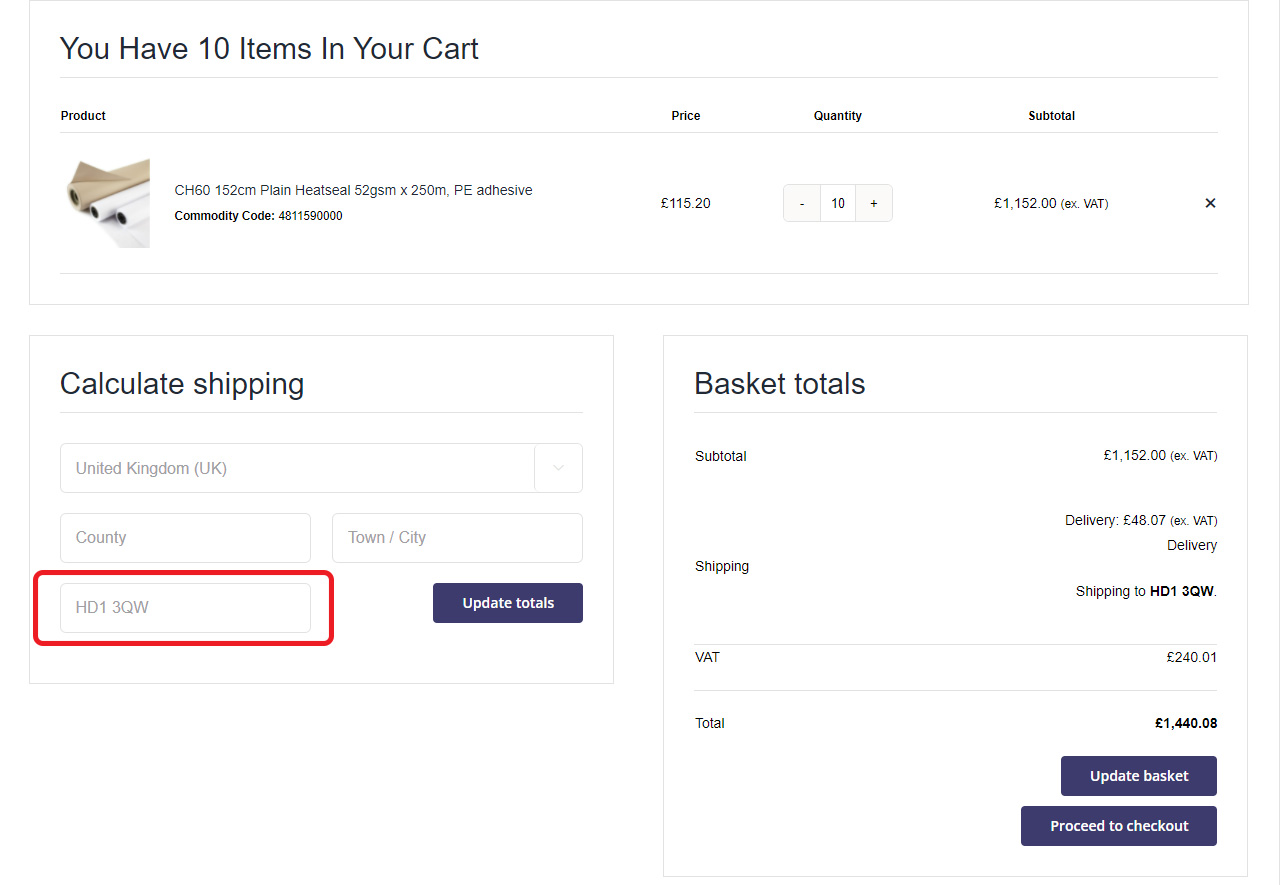Click the bold HD1 3QW shipping destination
The width and height of the screenshot is (1280, 885).
pos(1181,591)
